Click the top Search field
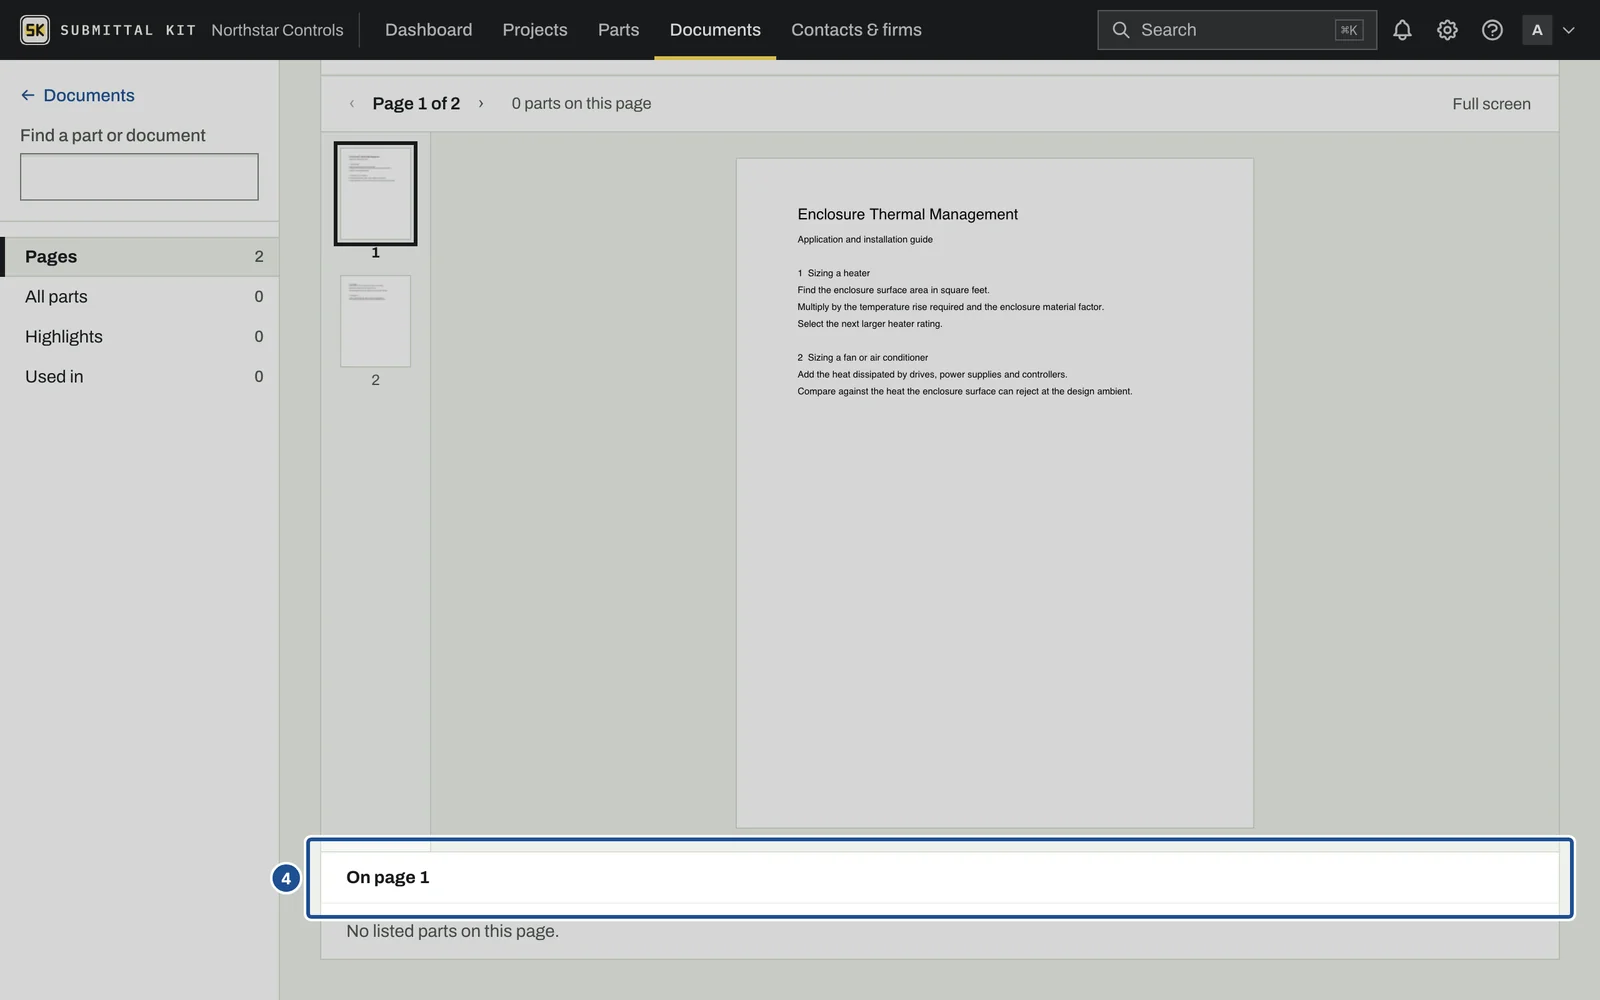 [x=1236, y=30]
